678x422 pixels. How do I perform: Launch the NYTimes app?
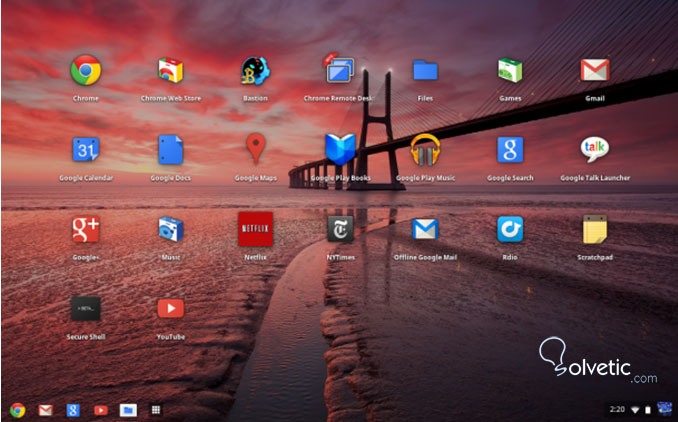(x=340, y=229)
